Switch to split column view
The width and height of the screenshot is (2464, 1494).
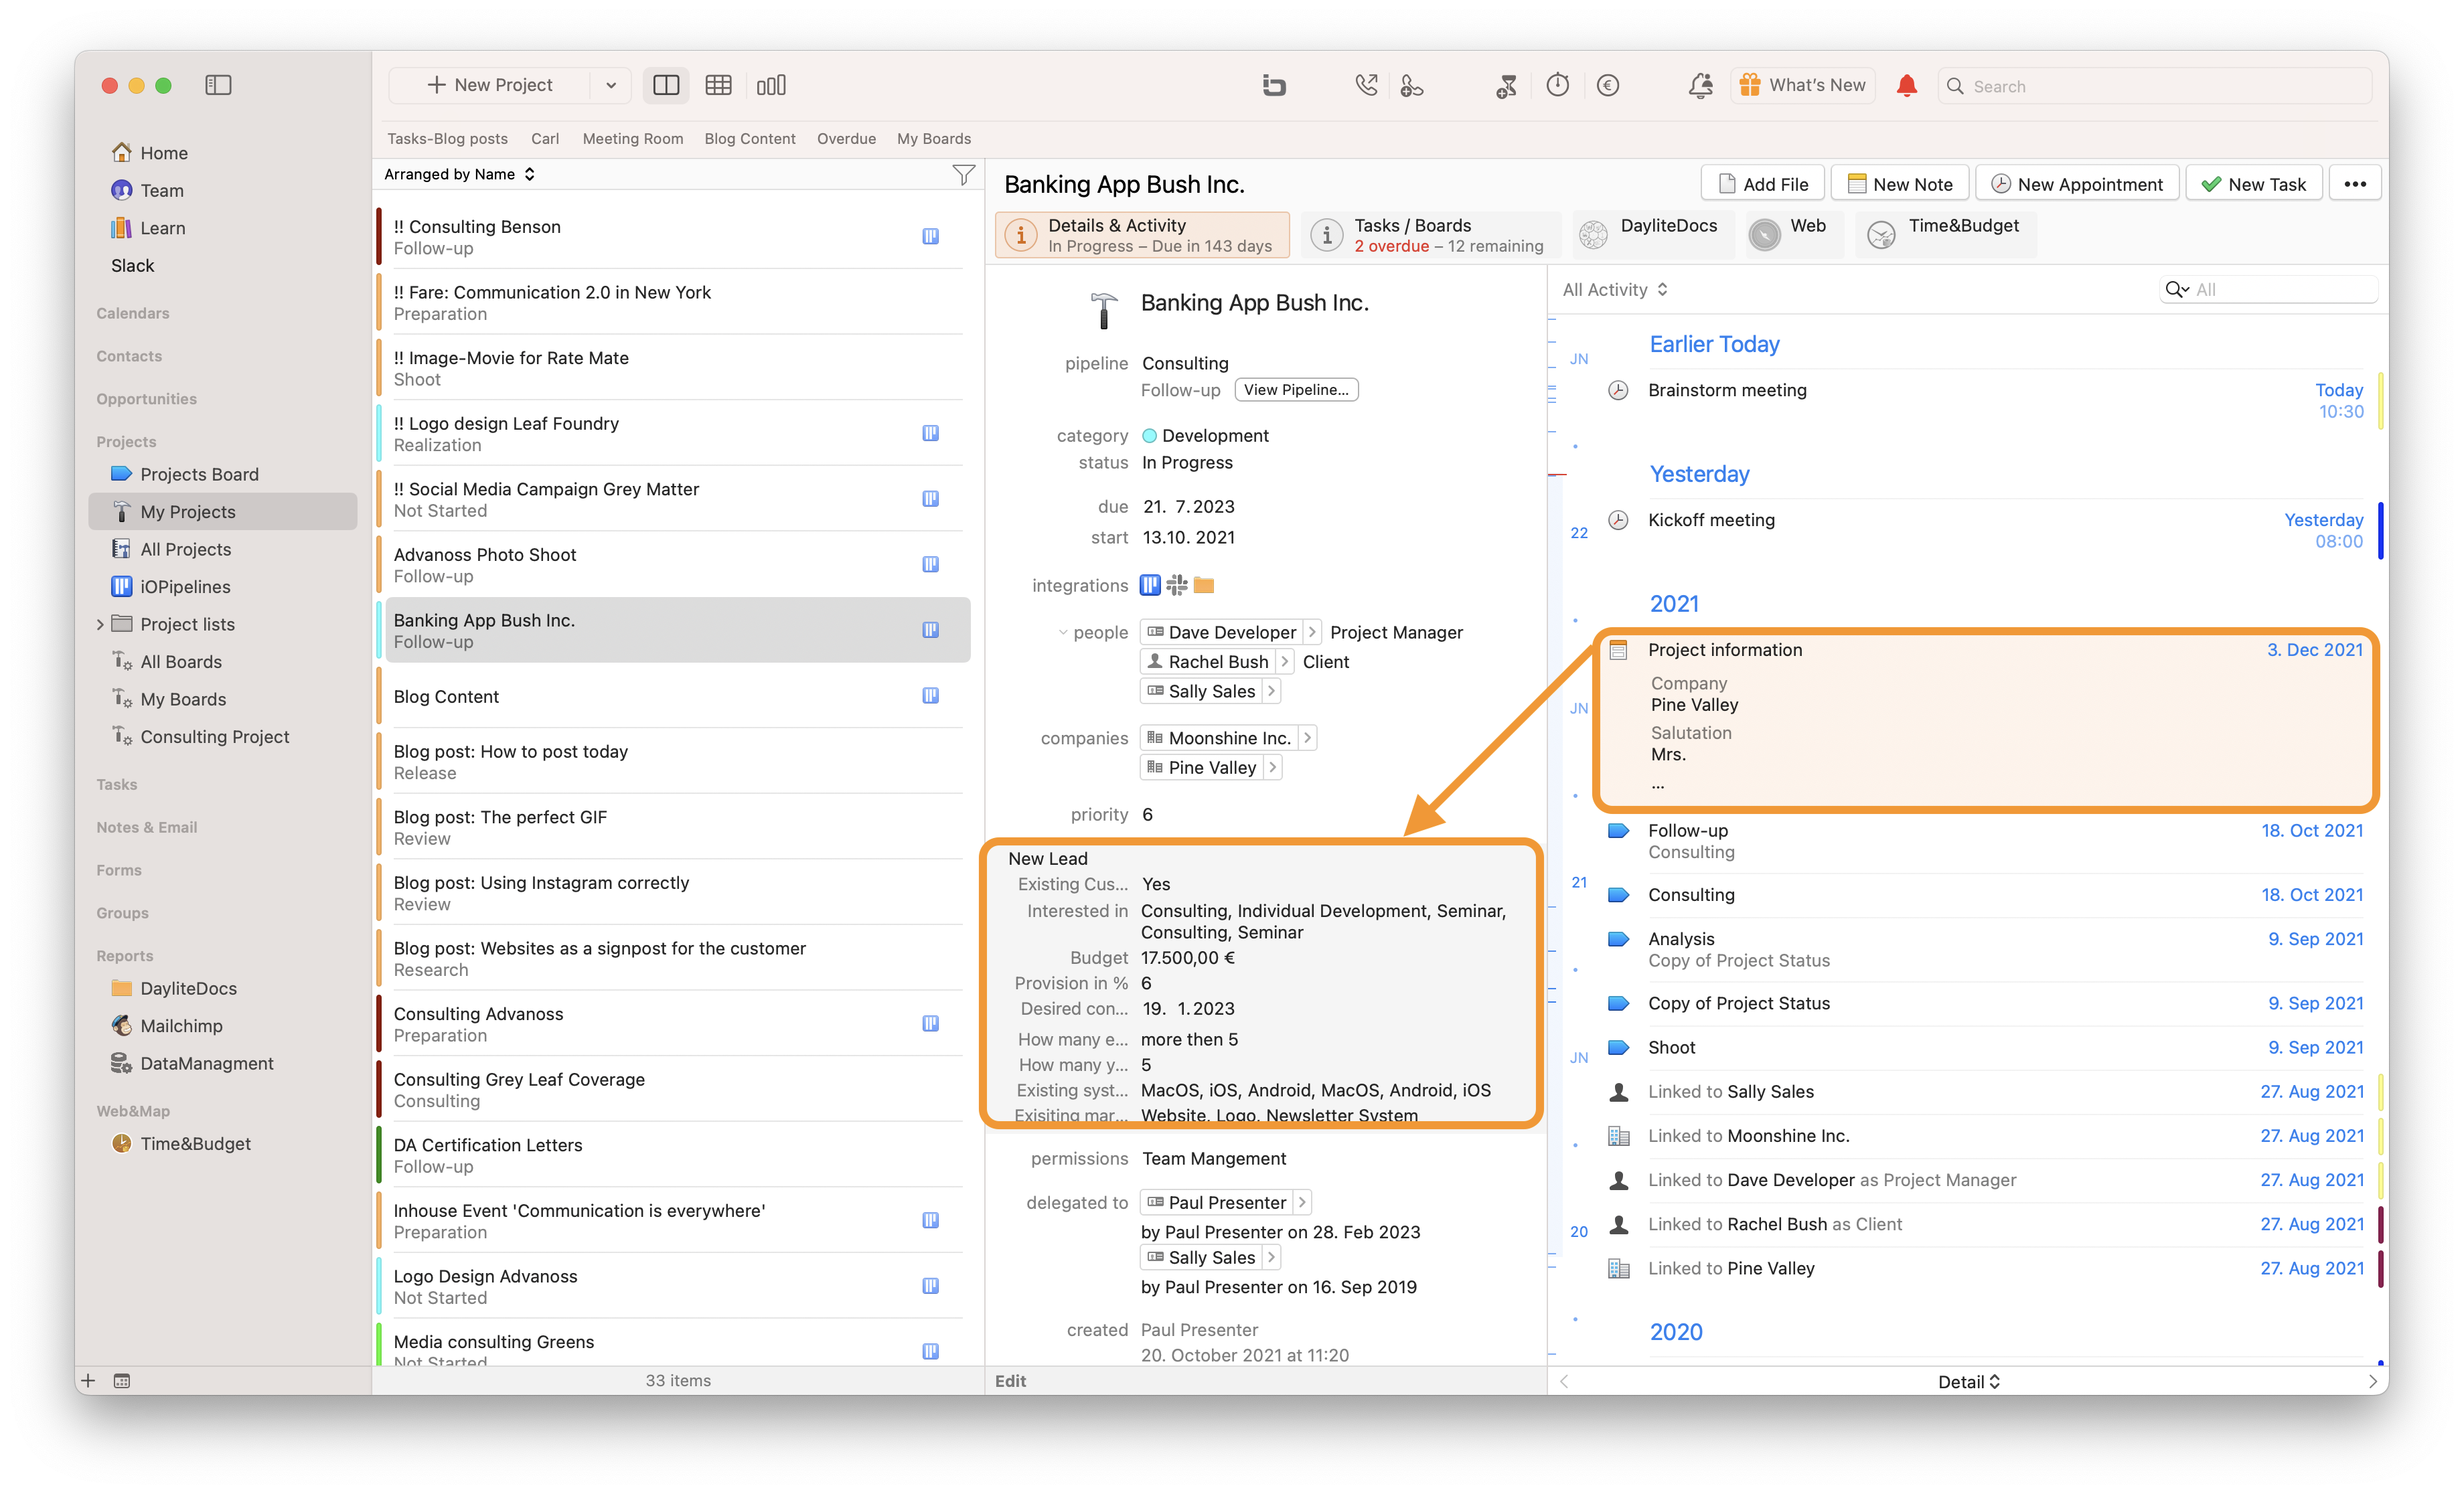[666, 85]
